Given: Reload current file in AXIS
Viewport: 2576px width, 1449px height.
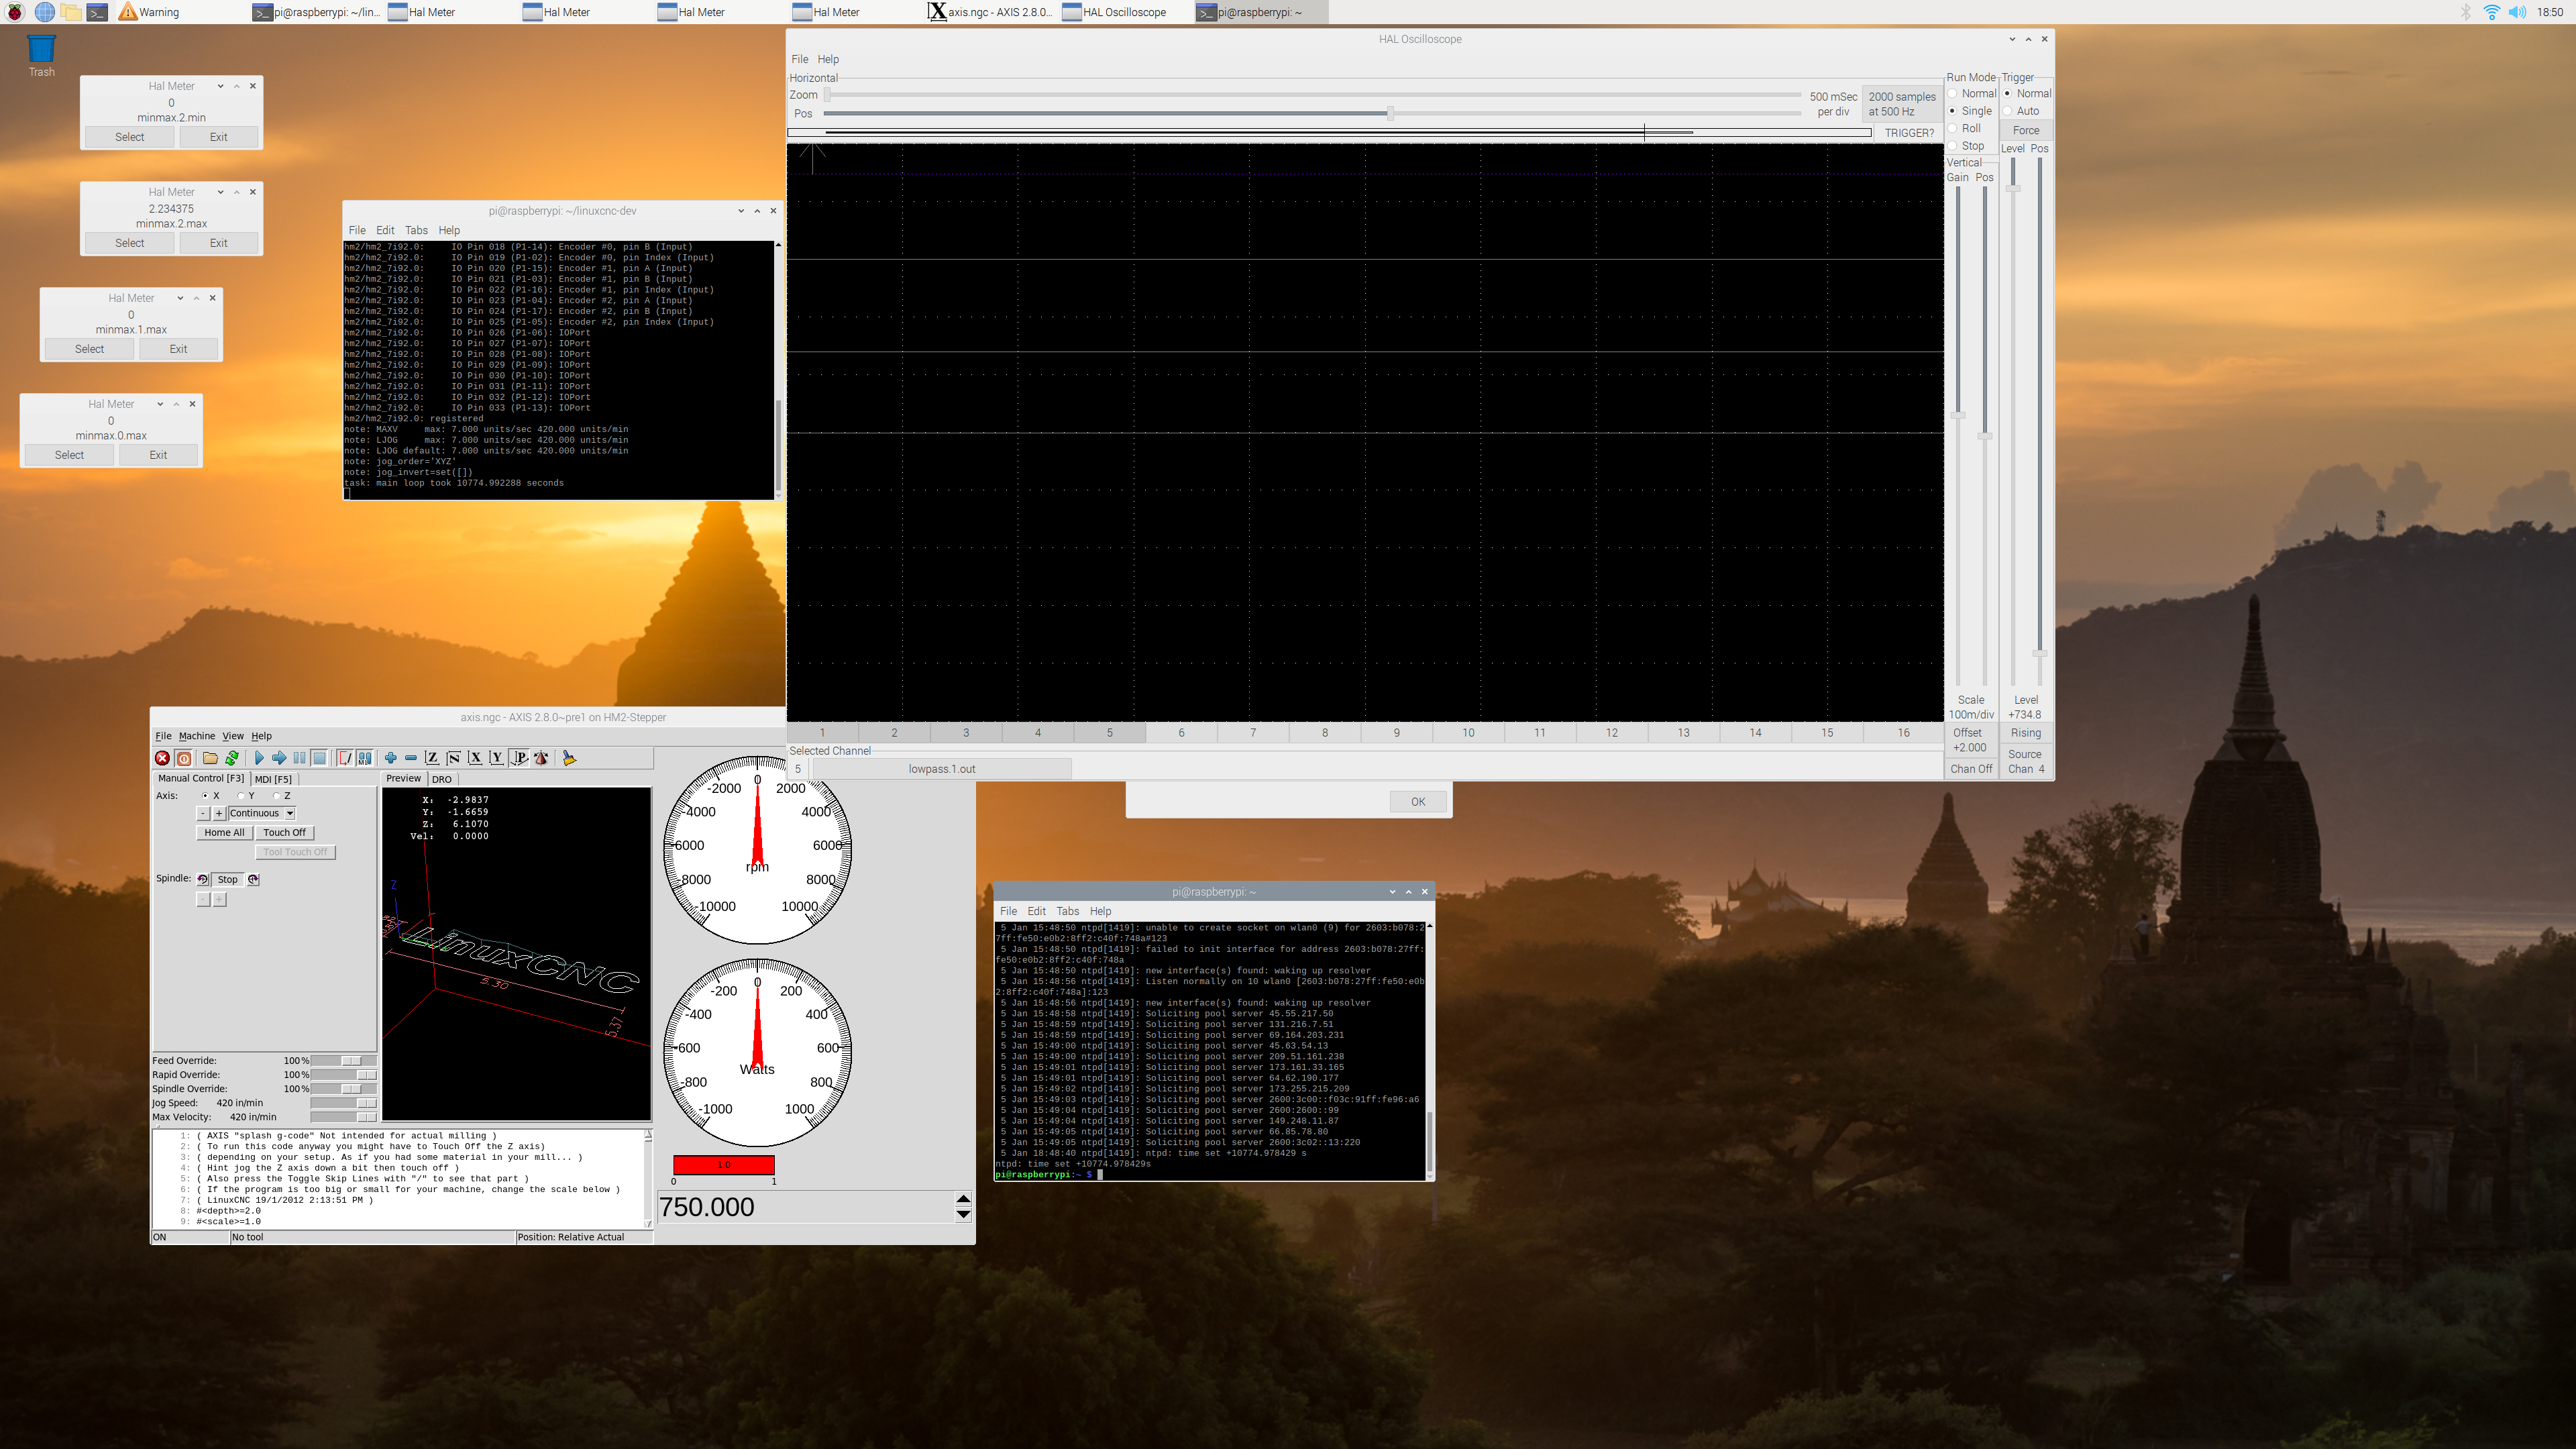Looking at the screenshot, I should (232, 758).
